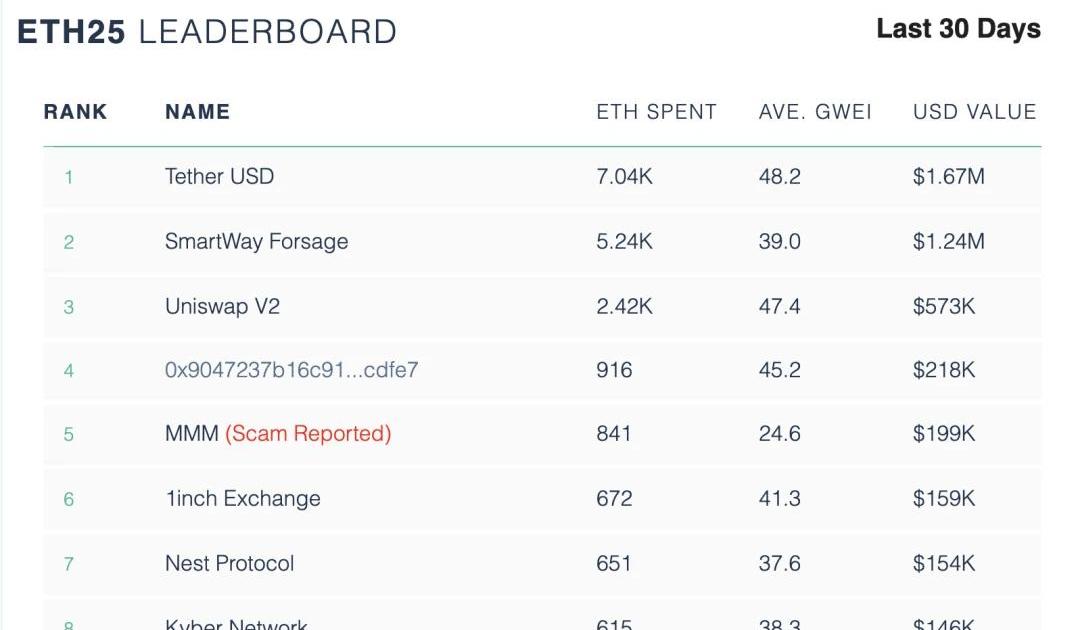Click the MMM name entry

(x=191, y=434)
